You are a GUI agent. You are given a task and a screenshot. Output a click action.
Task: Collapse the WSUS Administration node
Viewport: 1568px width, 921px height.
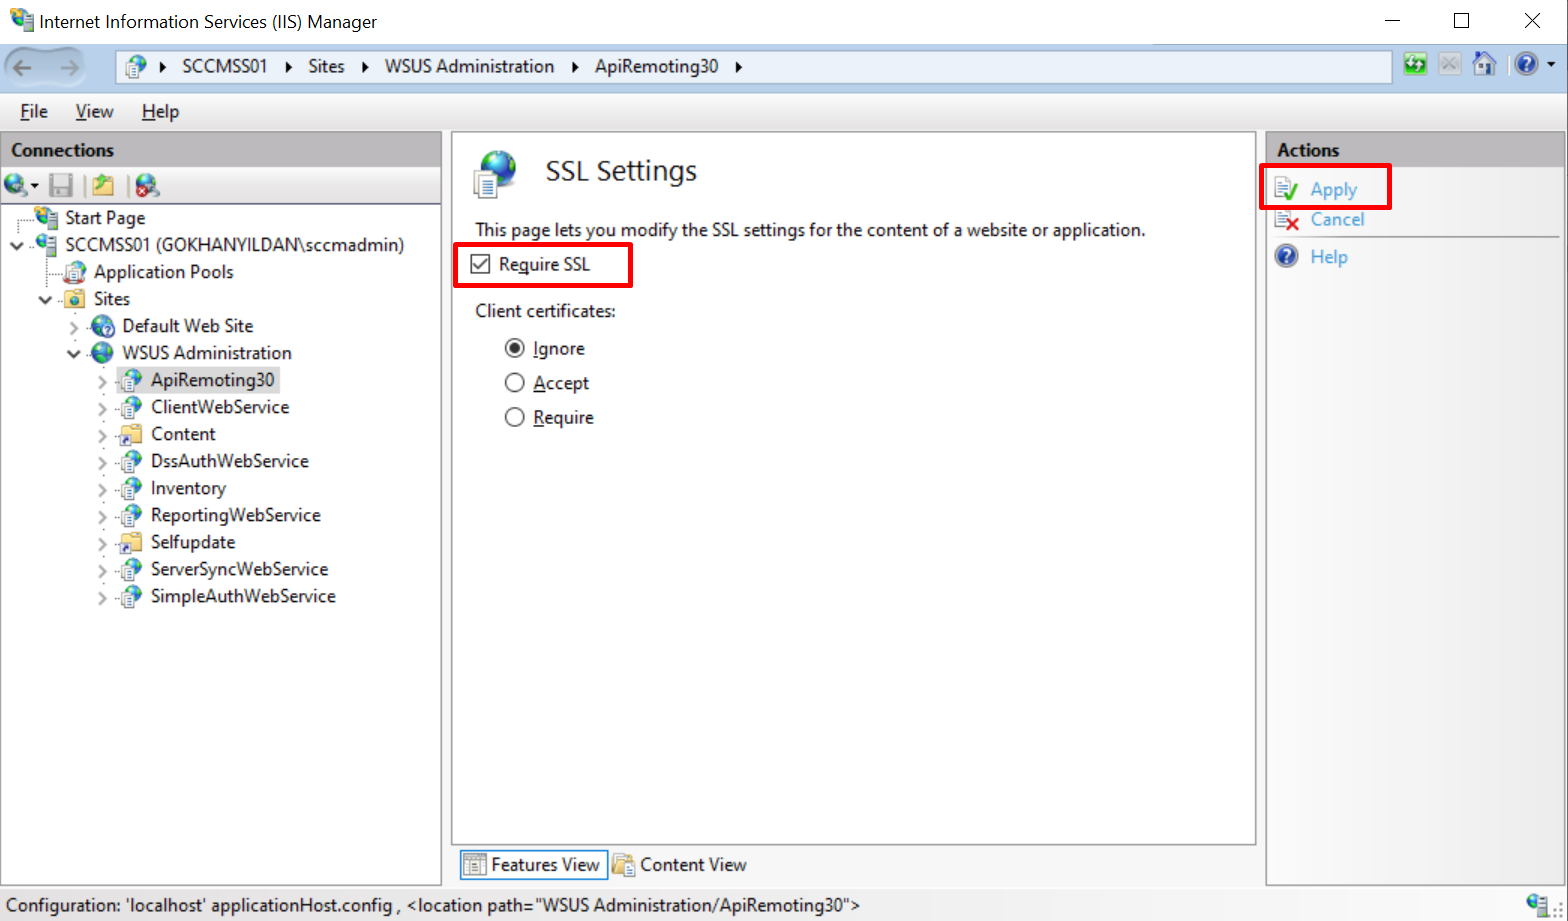pos(74,354)
